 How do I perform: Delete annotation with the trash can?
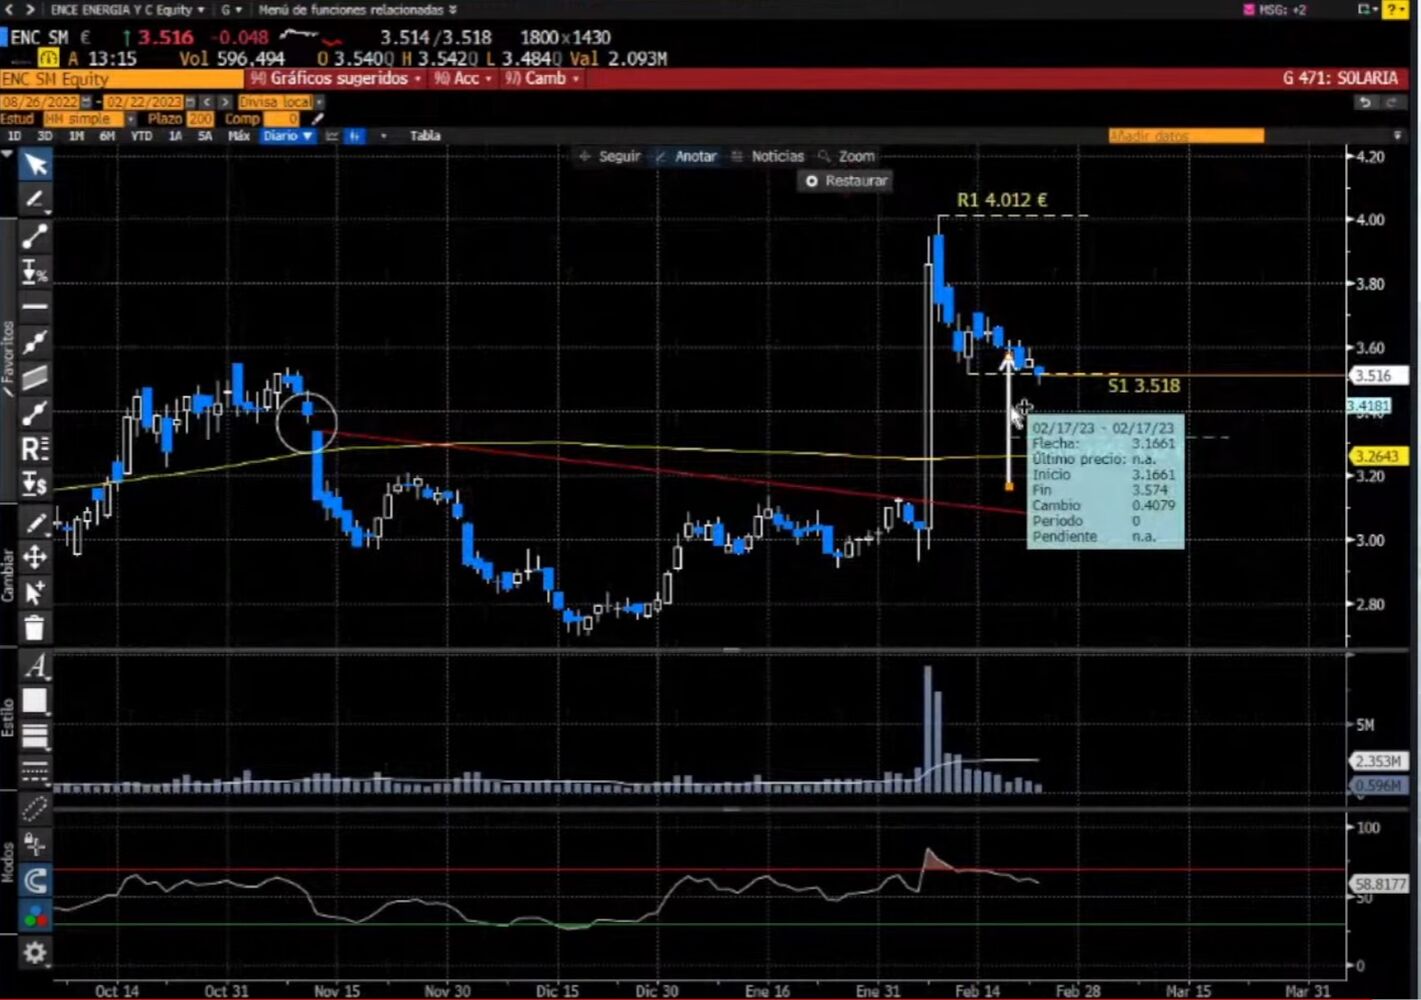[35, 628]
